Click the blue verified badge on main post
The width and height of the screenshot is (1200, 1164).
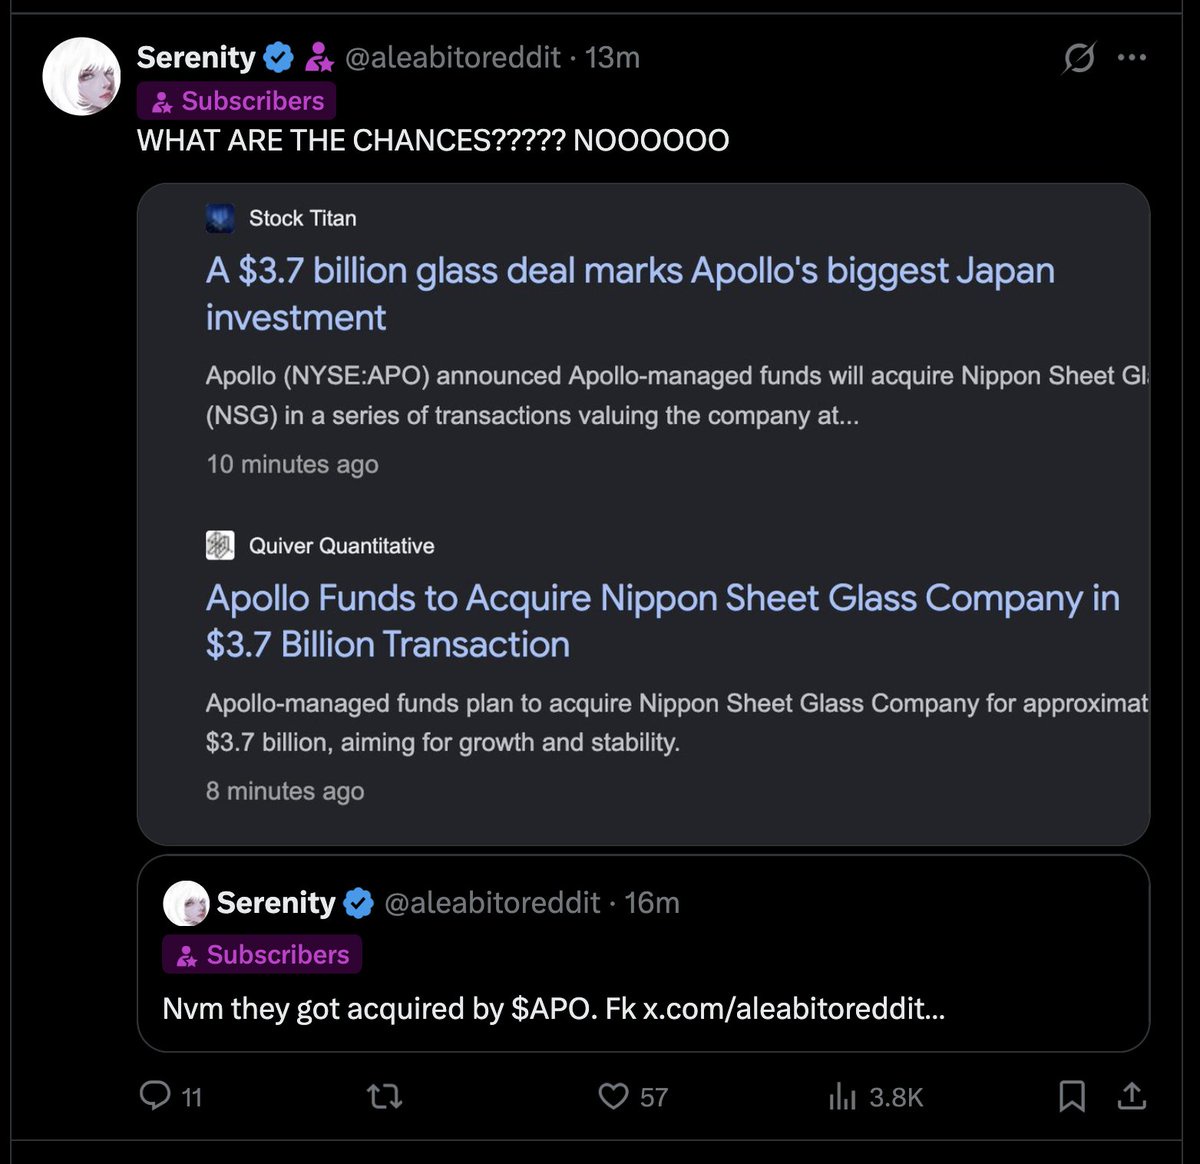(x=278, y=58)
